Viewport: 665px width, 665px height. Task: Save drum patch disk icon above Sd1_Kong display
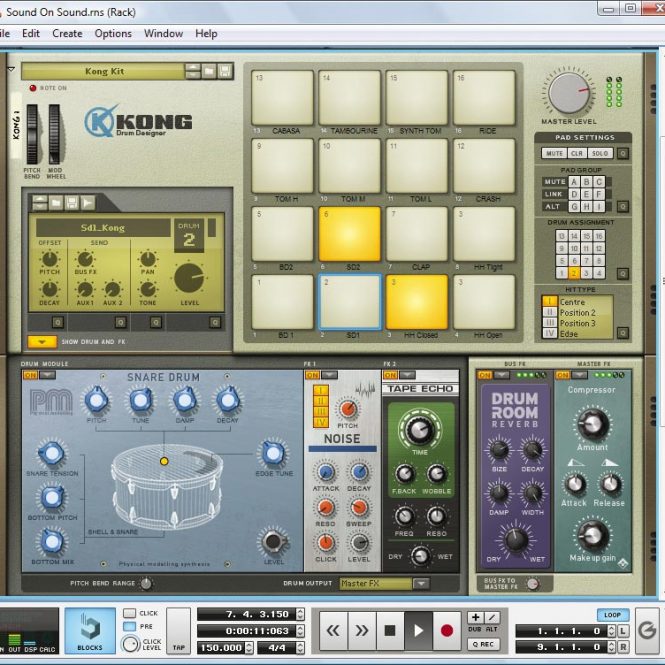coord(72,203)
